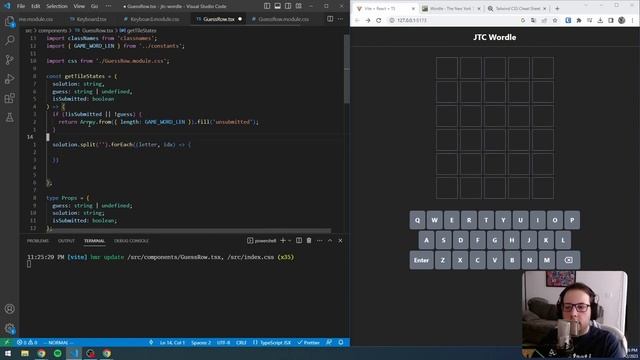Click the Ln 14, Col 1 position indicator

172,342
